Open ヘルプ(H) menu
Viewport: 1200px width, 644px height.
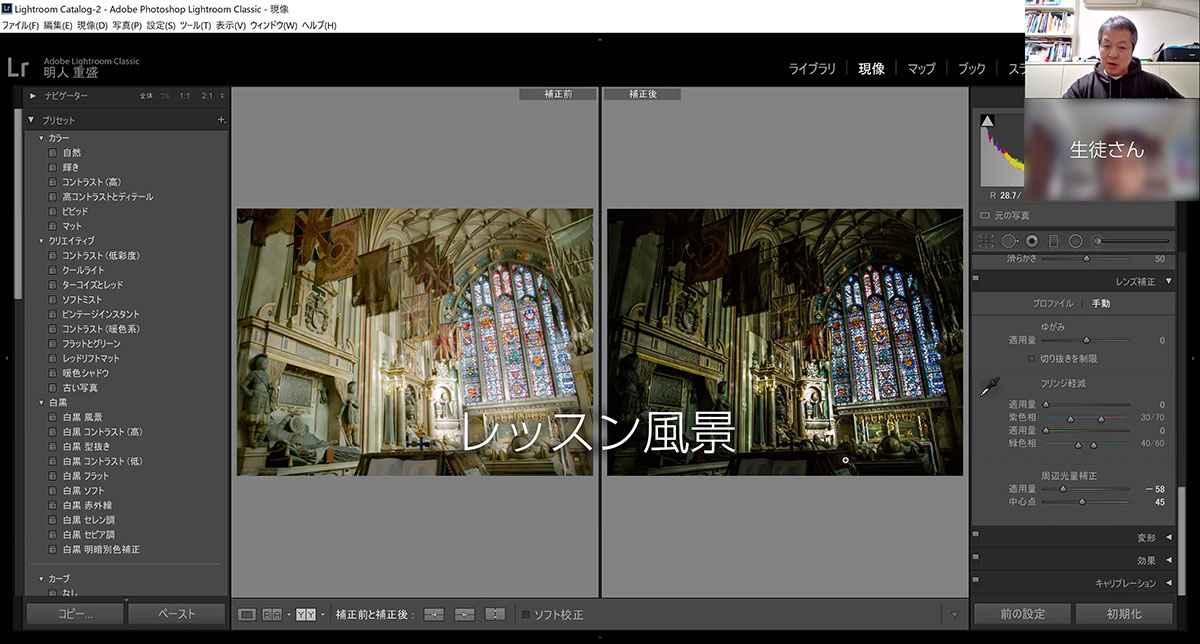click(x=319, y=24)
